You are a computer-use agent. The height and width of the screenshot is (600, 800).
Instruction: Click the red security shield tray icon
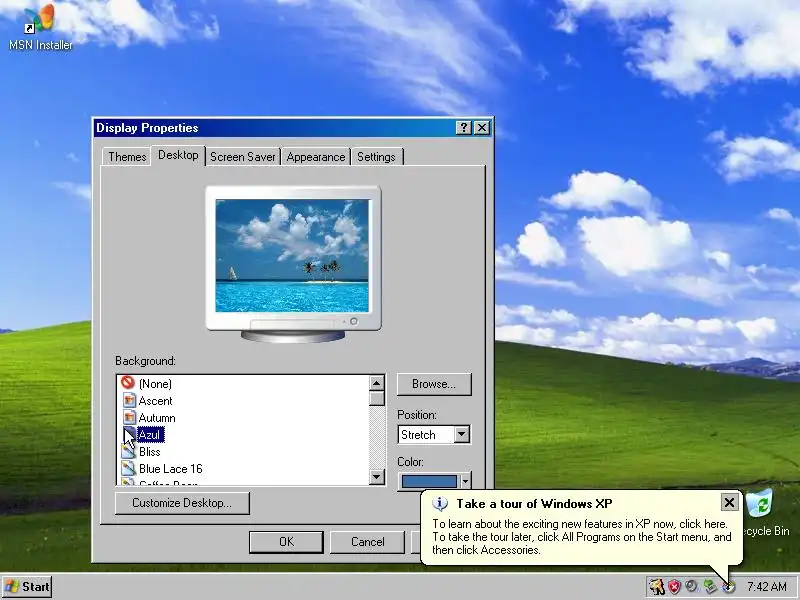coord(674,587)
